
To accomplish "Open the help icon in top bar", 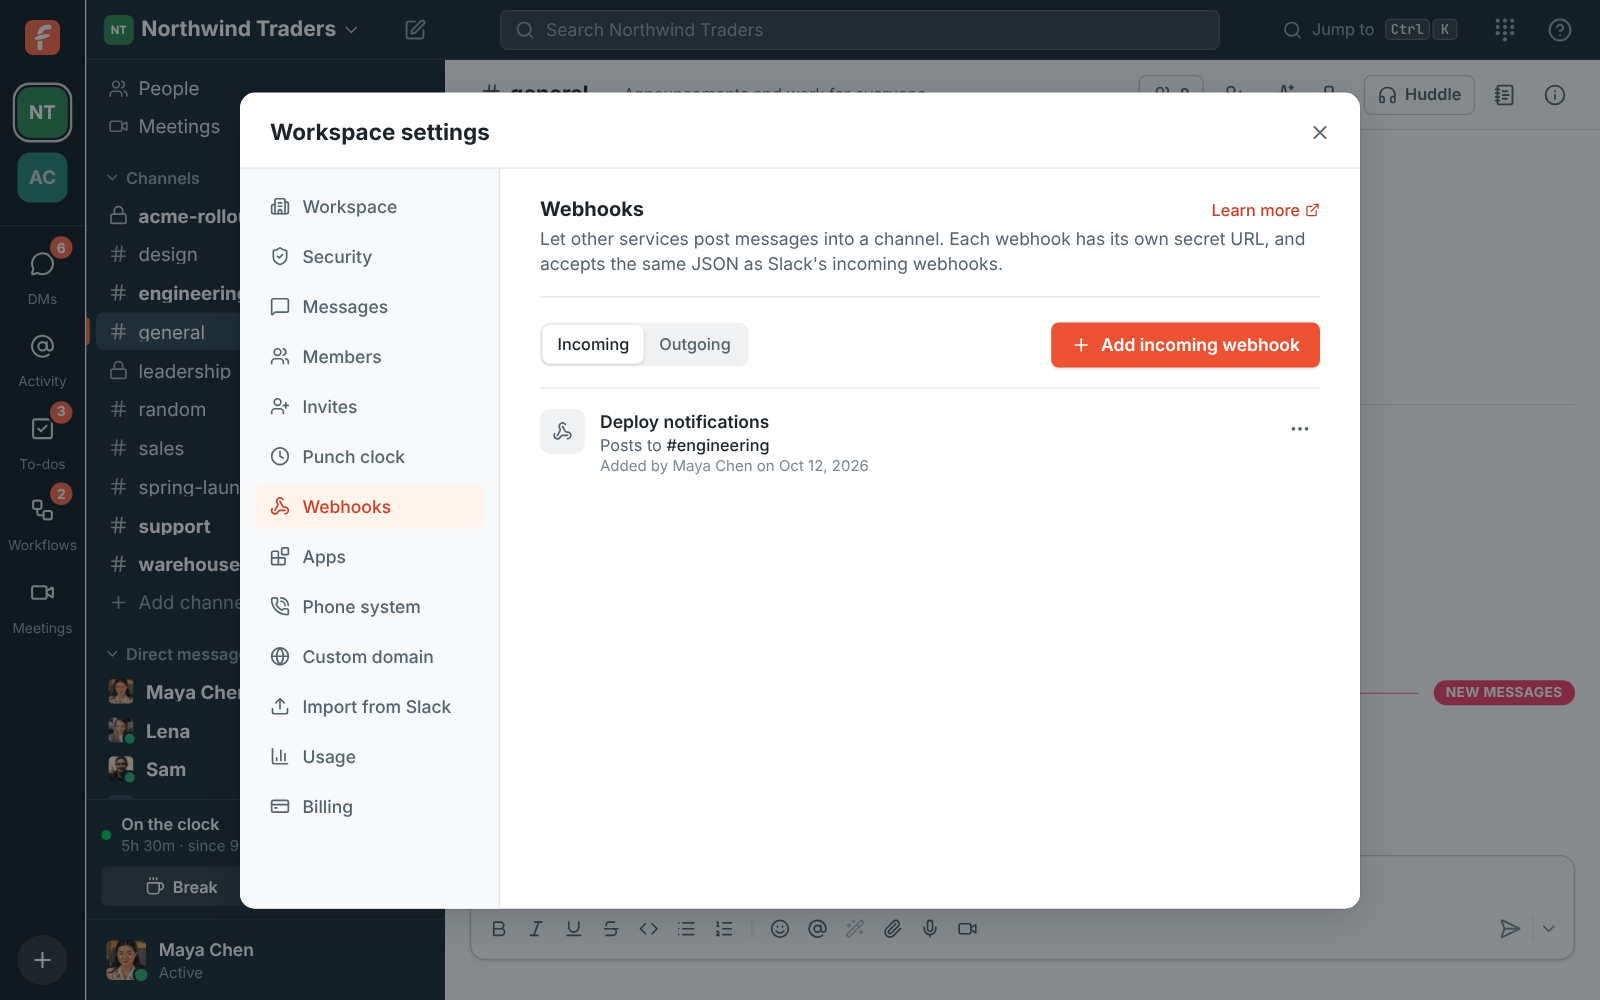I will (x=1559, y=30).
